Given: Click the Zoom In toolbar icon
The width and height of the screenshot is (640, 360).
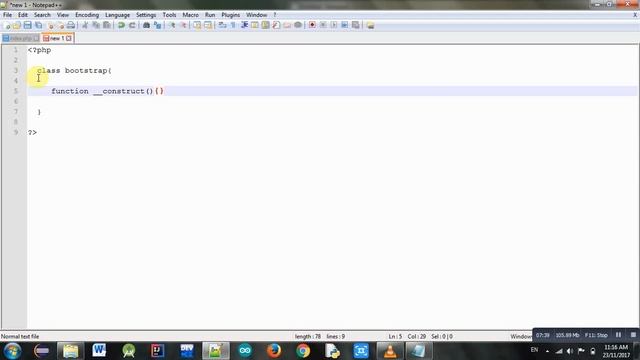Looking at the screenshot, I should tap(172, 25).
